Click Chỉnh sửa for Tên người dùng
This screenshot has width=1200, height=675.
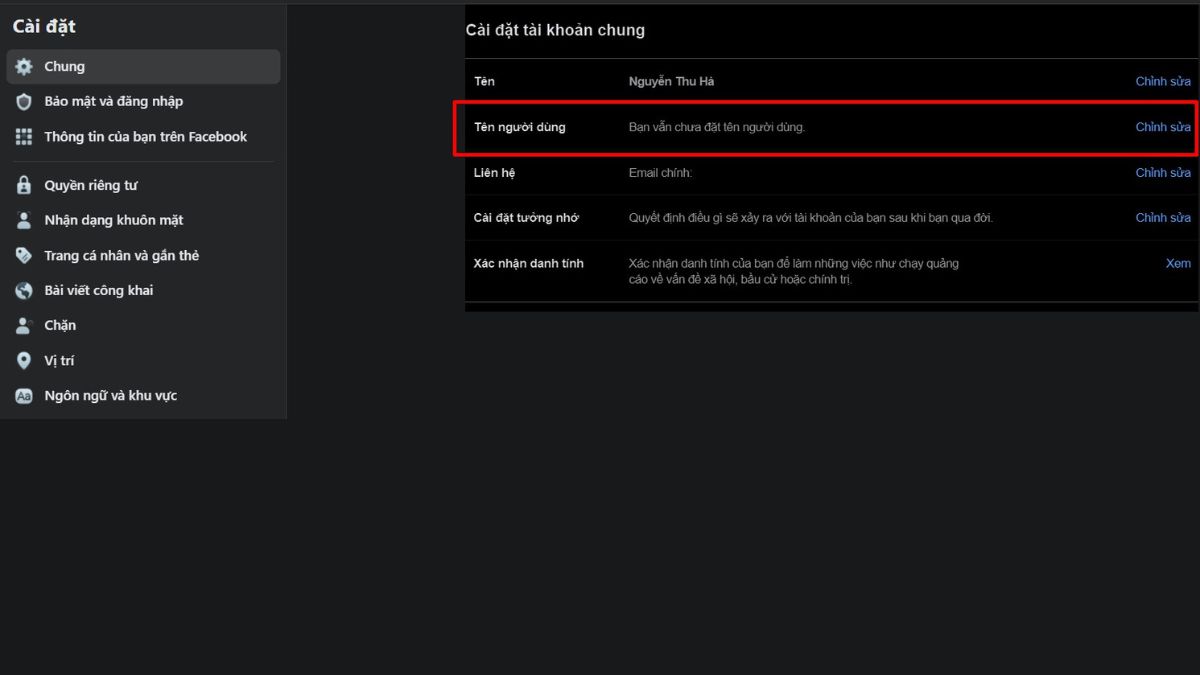pos(1162,127)
